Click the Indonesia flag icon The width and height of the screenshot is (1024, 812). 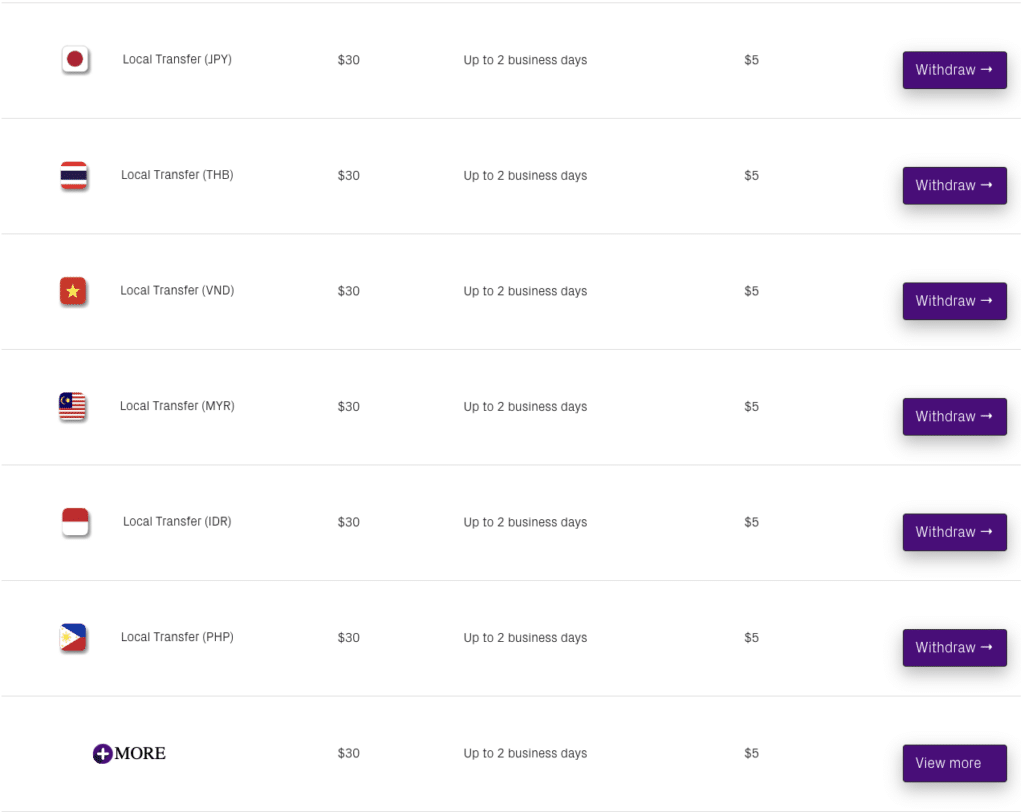click(x=75, y=522)
